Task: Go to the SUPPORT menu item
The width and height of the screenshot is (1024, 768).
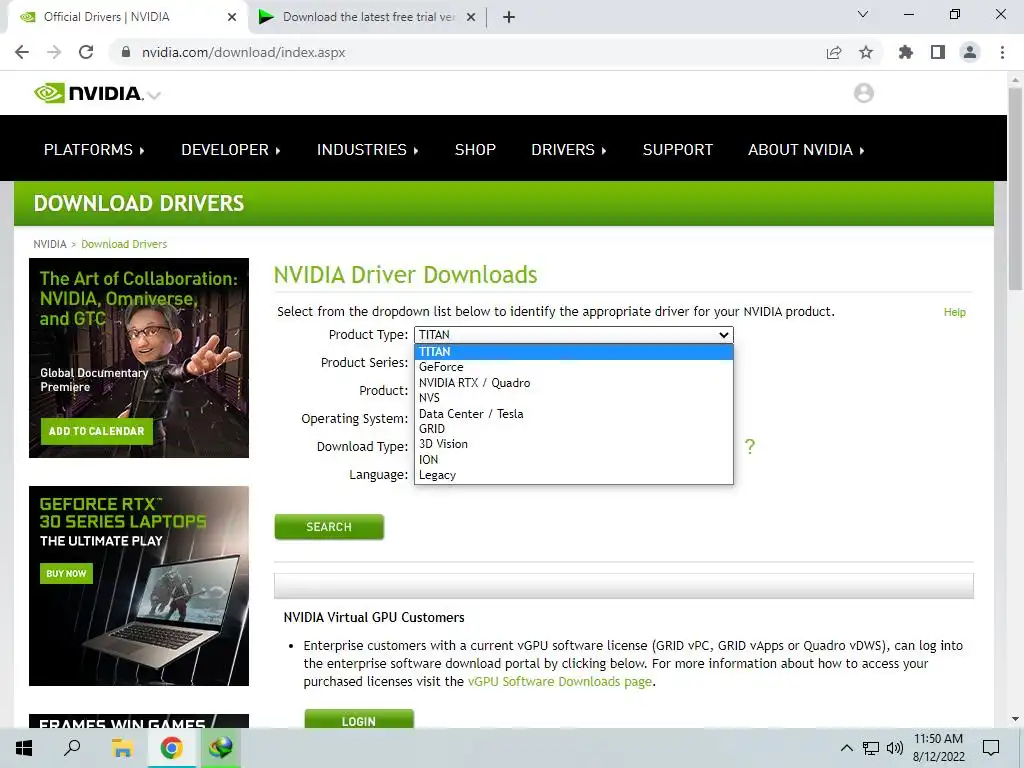Action: point(678,150)
